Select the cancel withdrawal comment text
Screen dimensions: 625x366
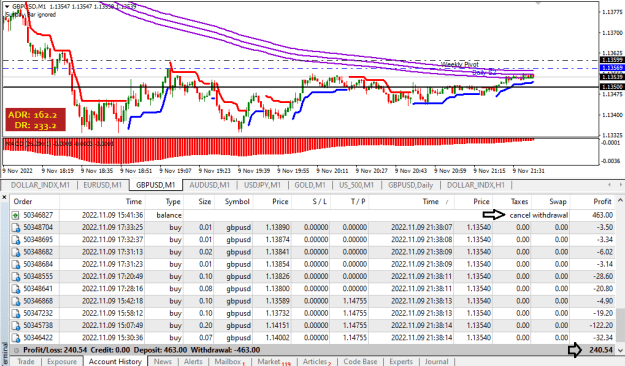(x=539, y=215)
